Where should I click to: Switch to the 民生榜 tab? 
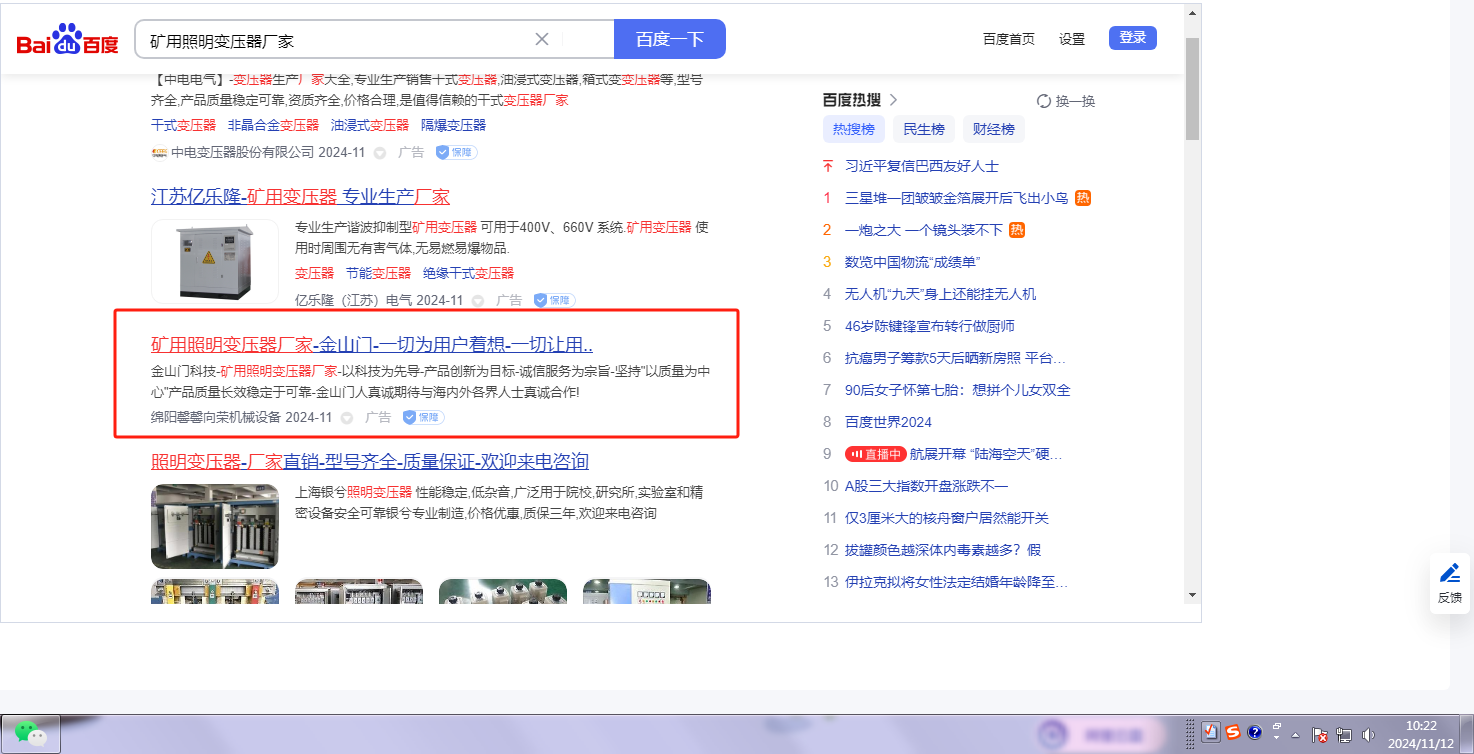(x=923, y=129)
